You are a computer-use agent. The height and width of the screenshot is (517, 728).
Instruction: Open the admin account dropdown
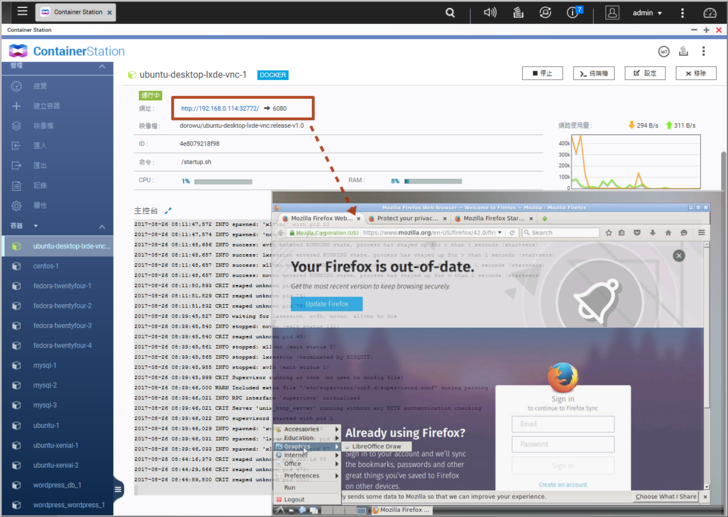point(647,13)
